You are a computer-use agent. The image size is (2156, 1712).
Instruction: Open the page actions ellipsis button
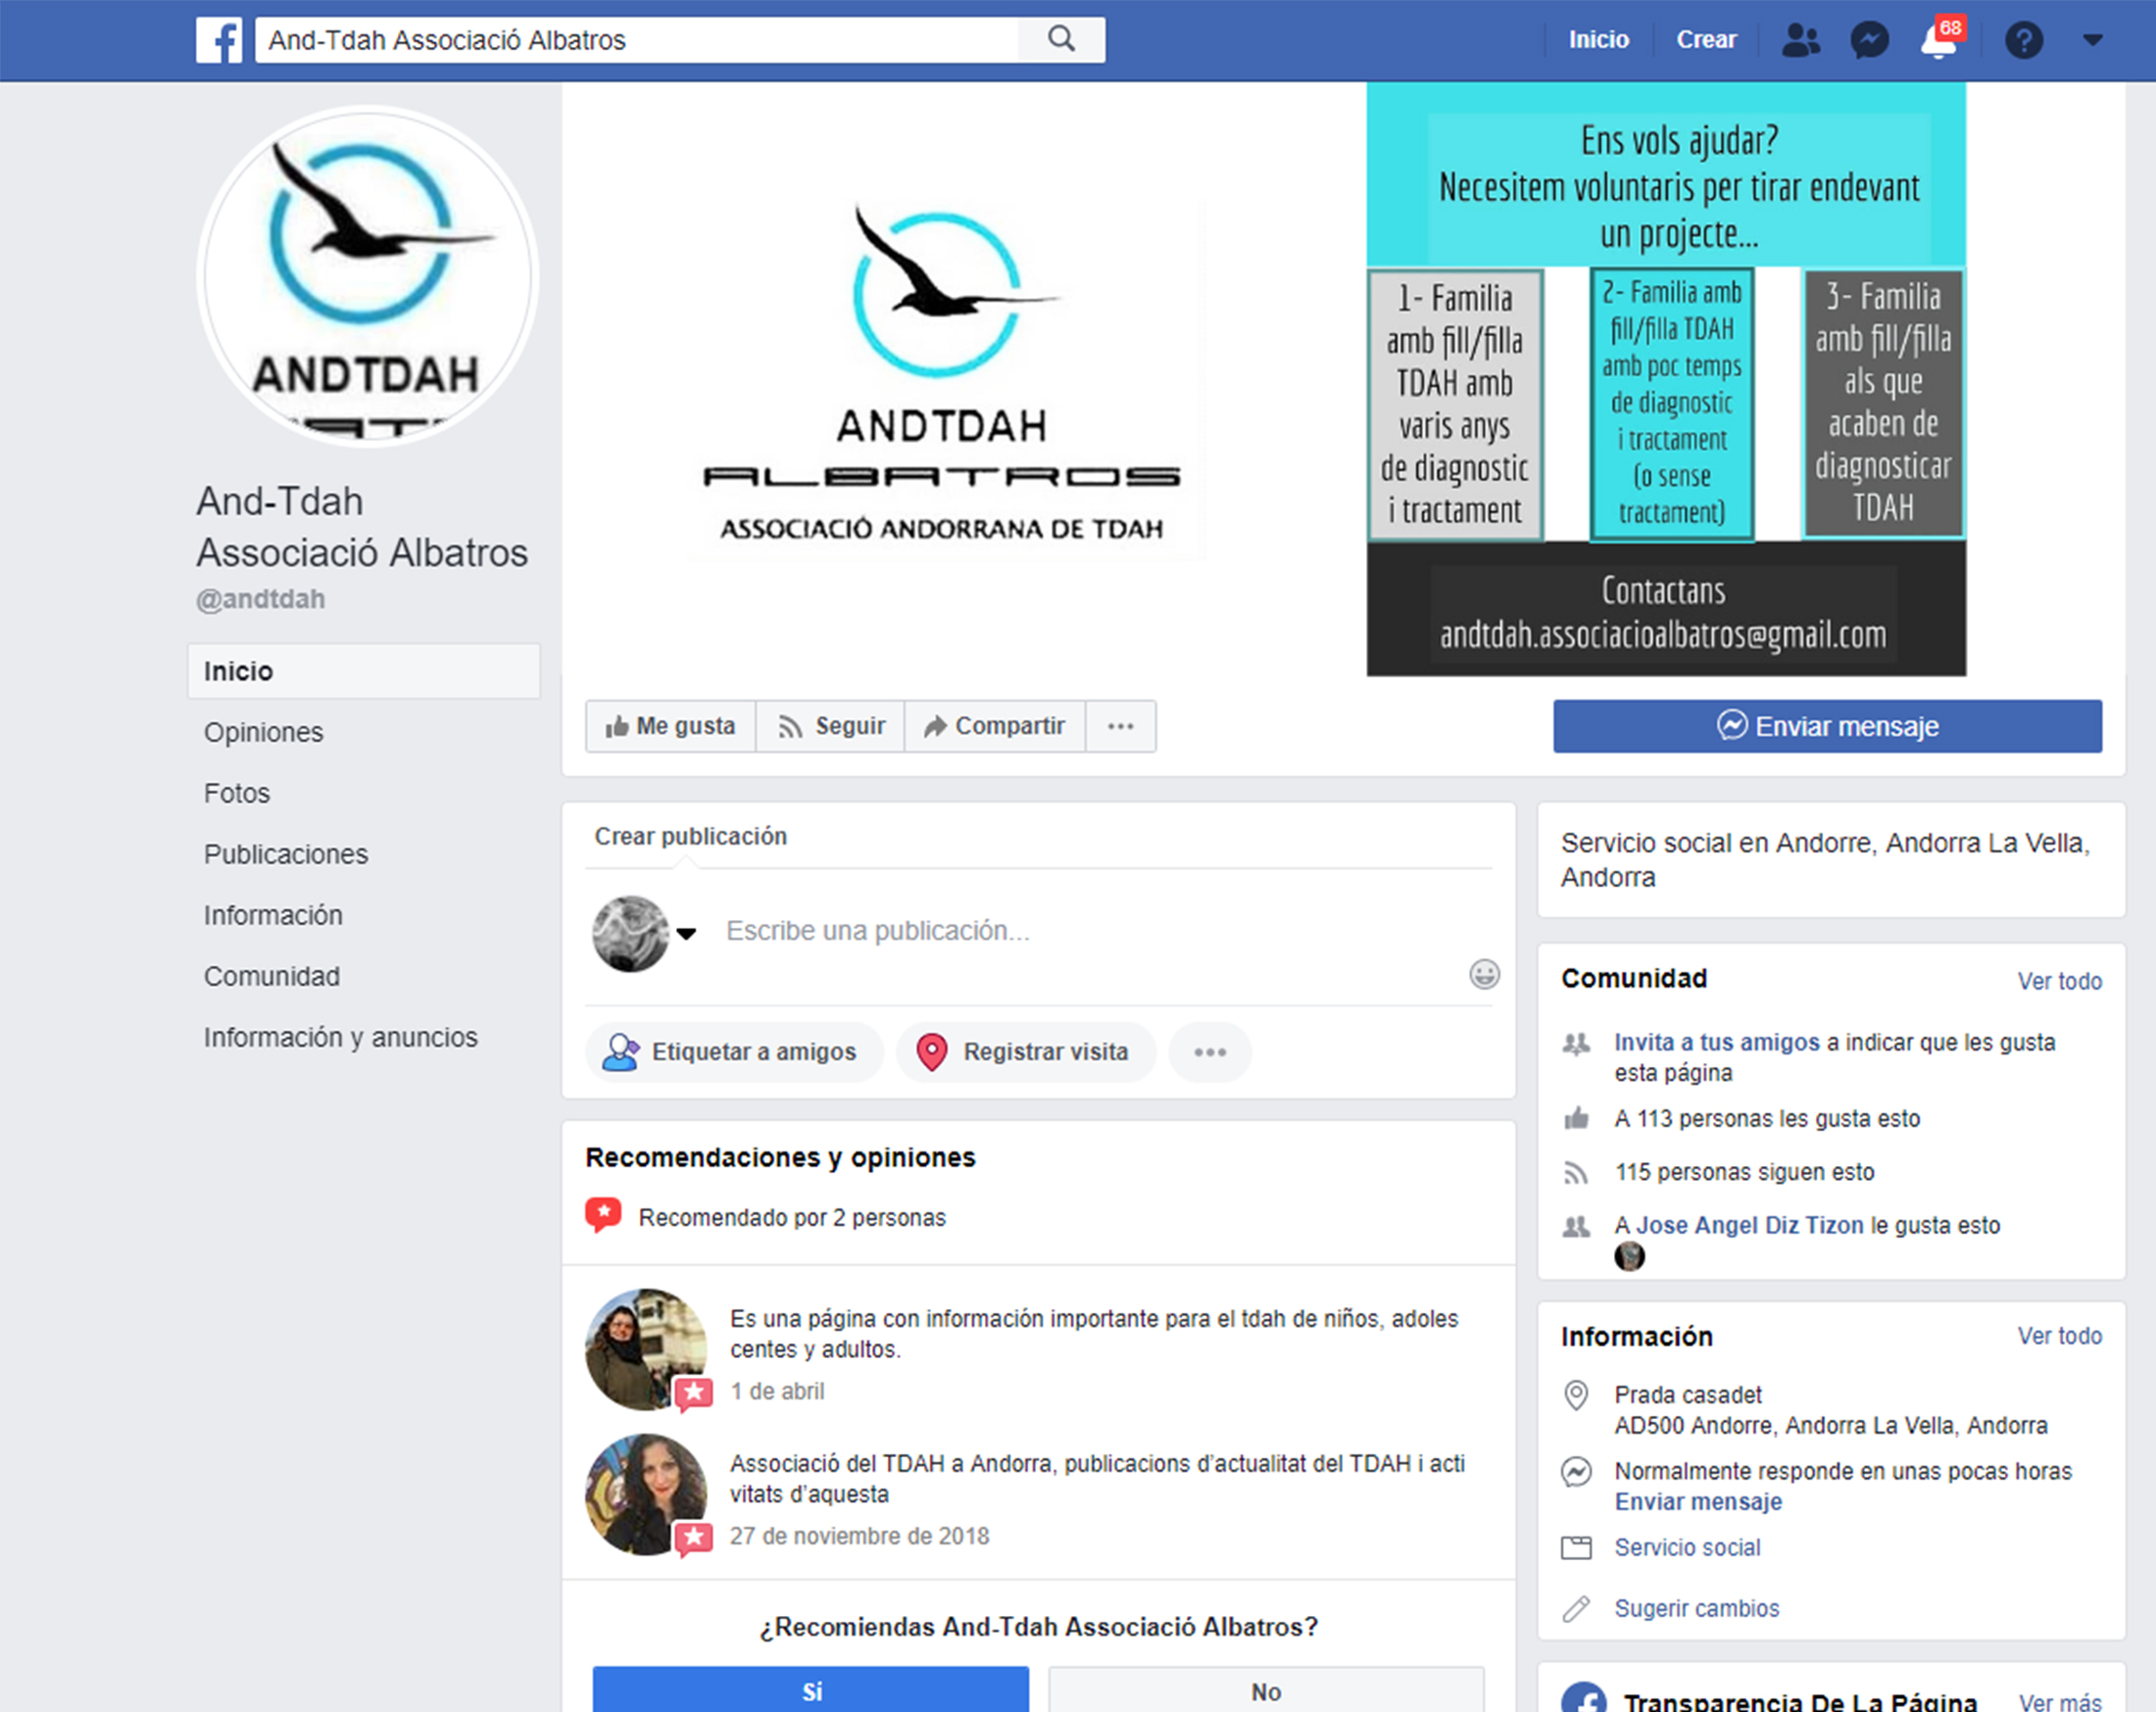click(1120, 726)
